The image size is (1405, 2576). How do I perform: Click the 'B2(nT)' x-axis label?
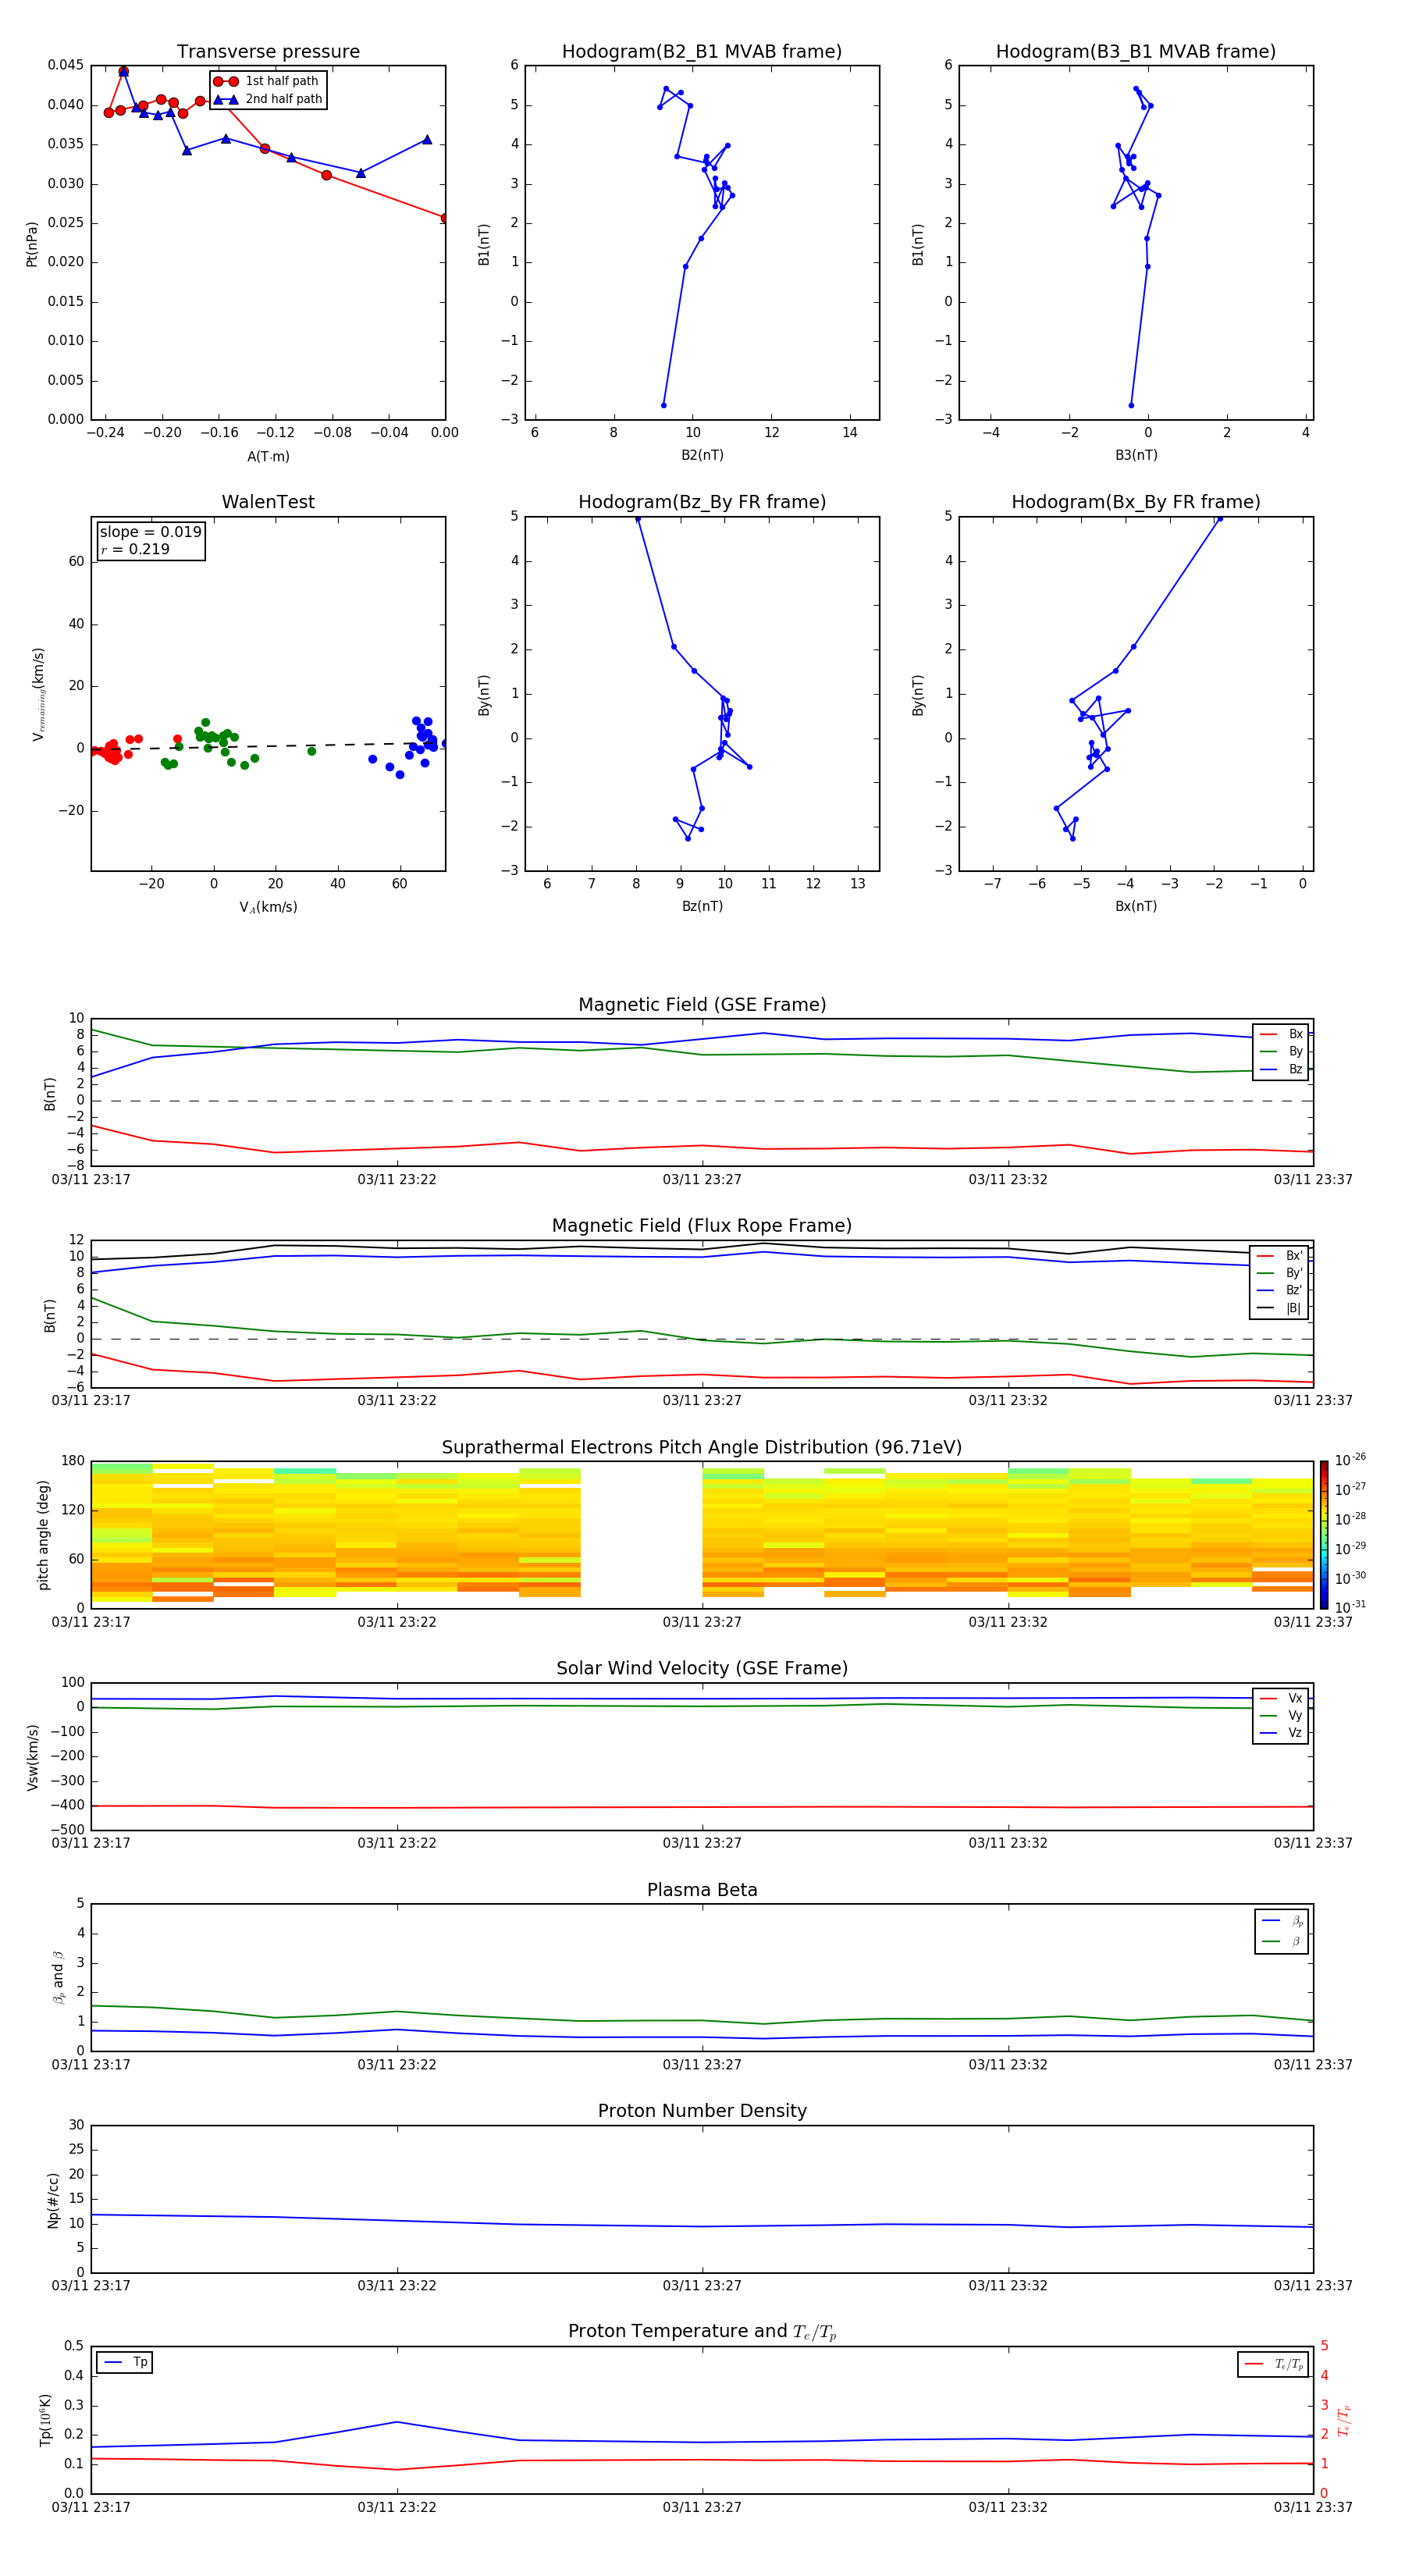(702, 455)
